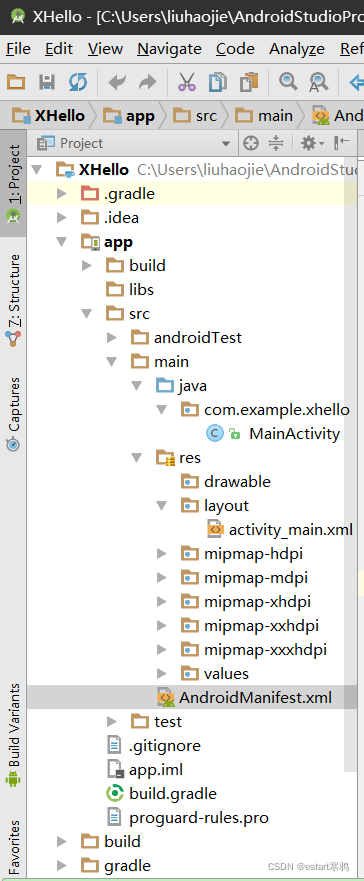
Task: Click the Undo arrow icon
Action: coord(117,83)
